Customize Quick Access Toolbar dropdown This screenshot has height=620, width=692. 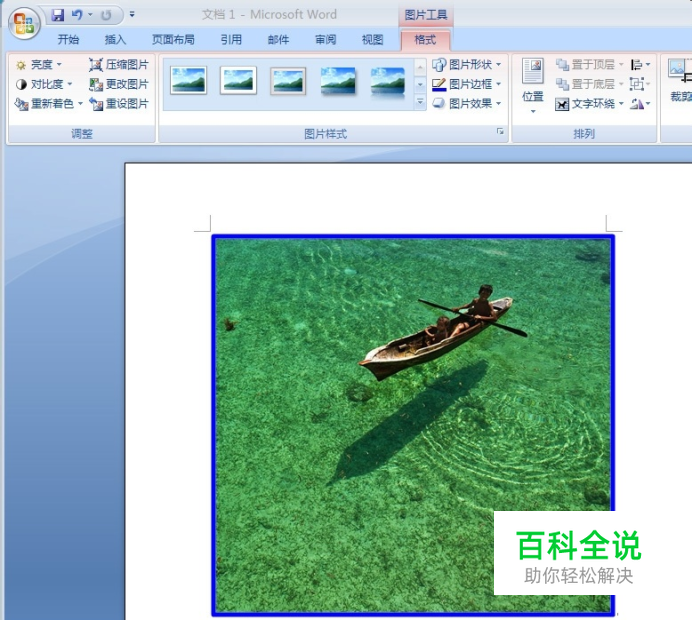(x=132, y=15)
